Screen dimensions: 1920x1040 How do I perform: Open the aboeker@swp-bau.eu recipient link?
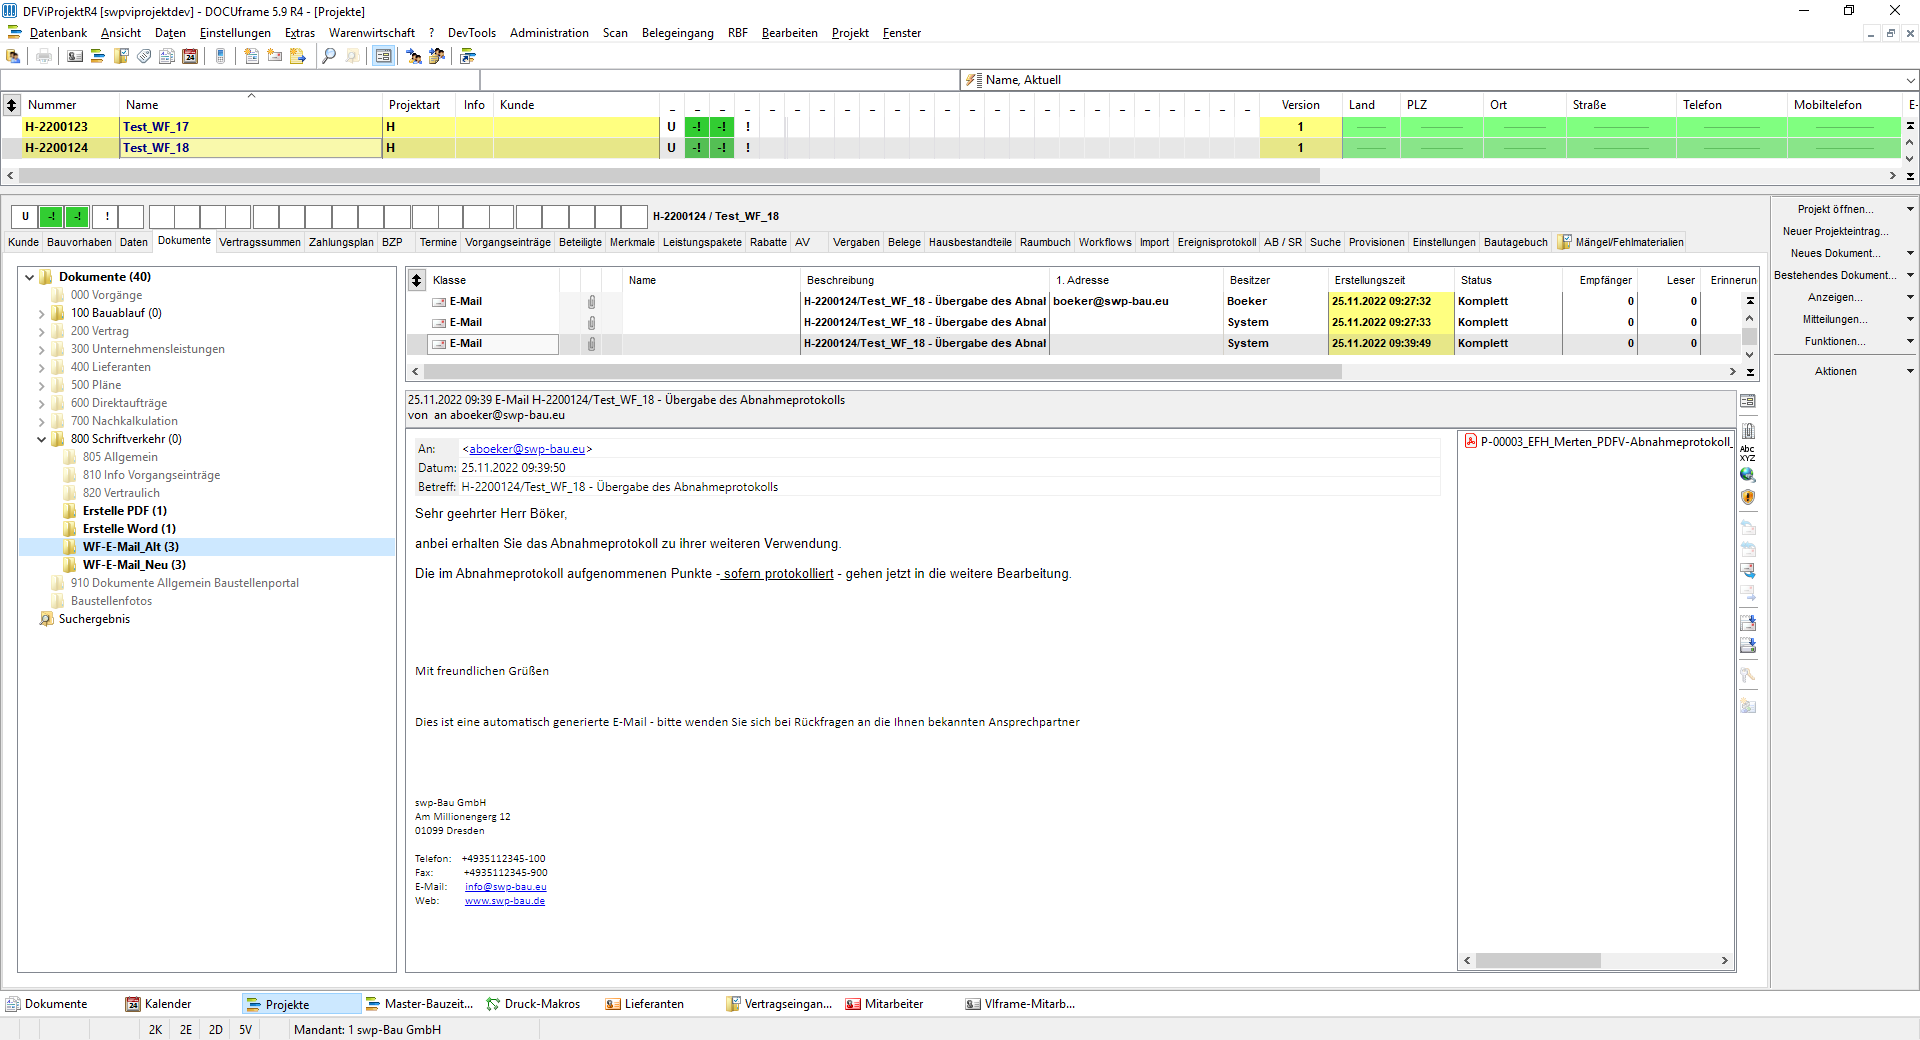pos(527,449)
